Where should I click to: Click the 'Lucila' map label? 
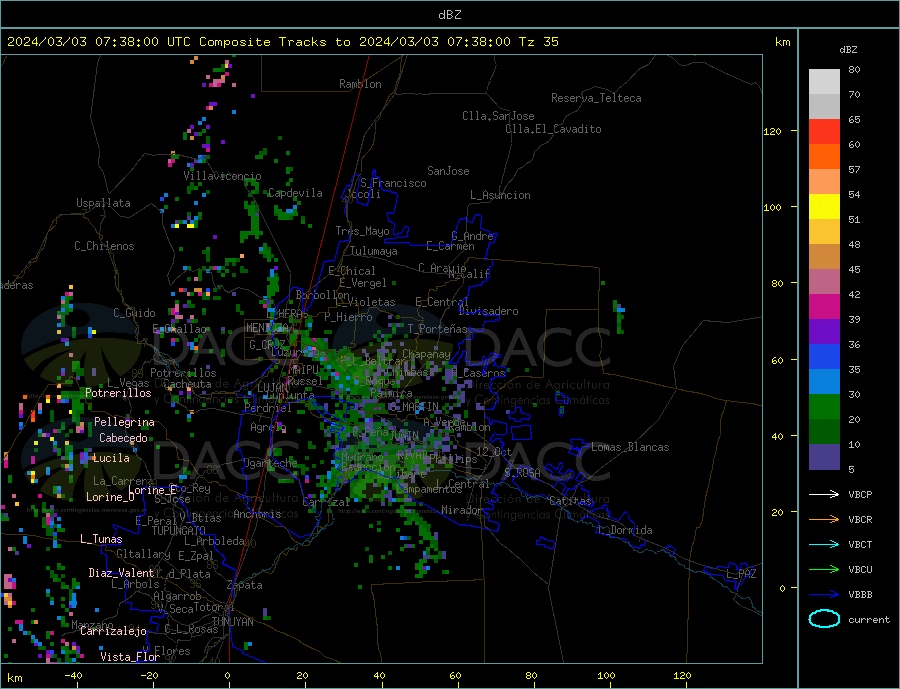[111, 458]
